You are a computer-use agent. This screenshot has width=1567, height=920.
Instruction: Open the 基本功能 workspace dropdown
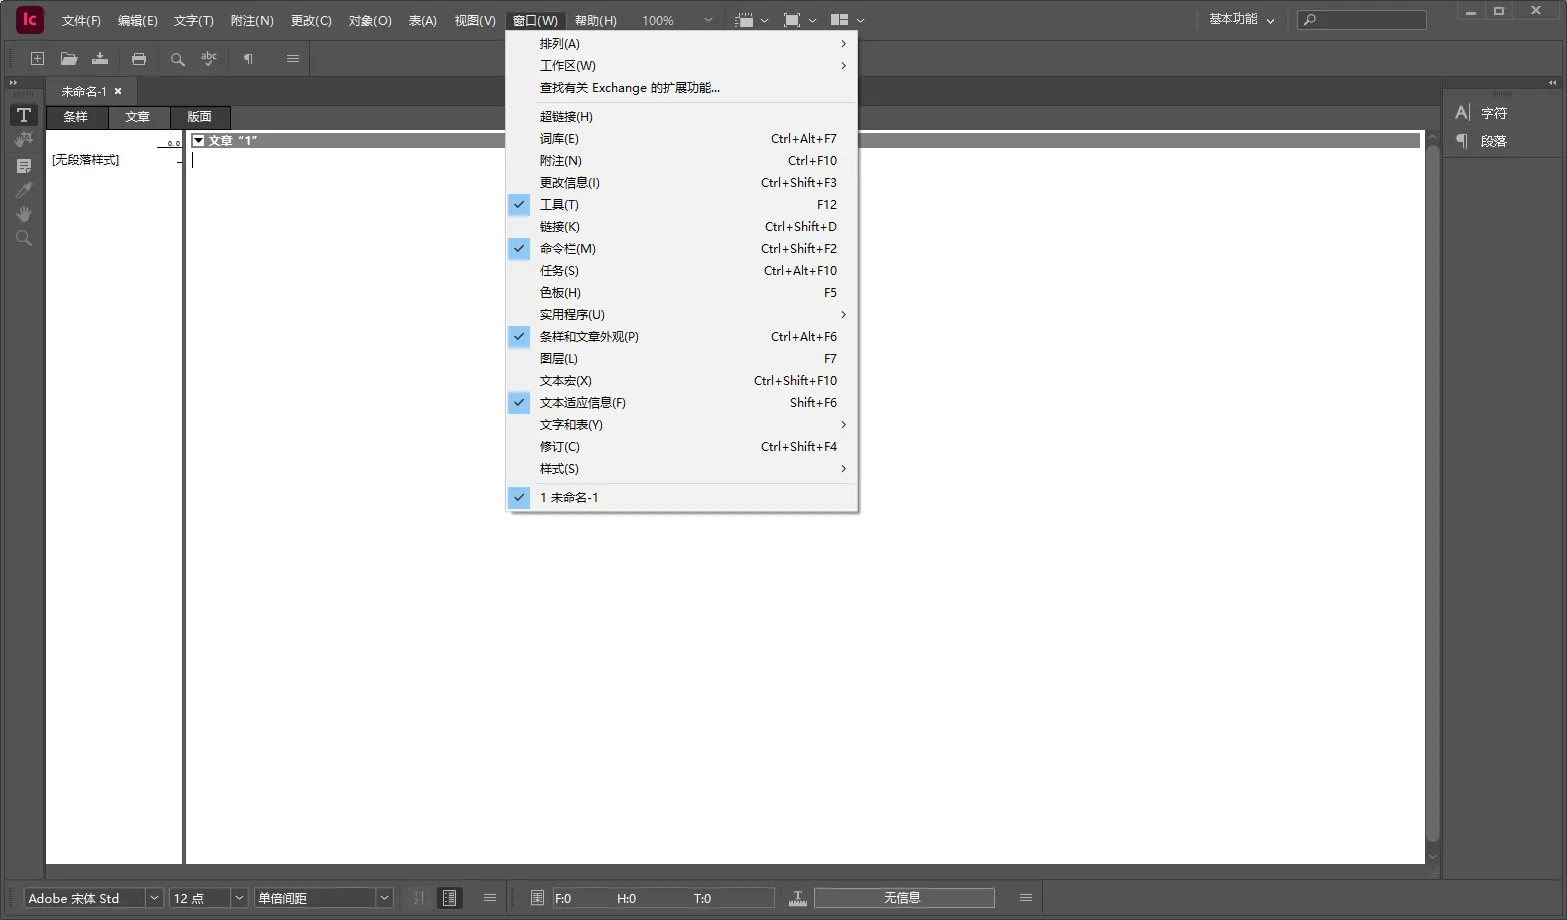[x=1241, y=20]
